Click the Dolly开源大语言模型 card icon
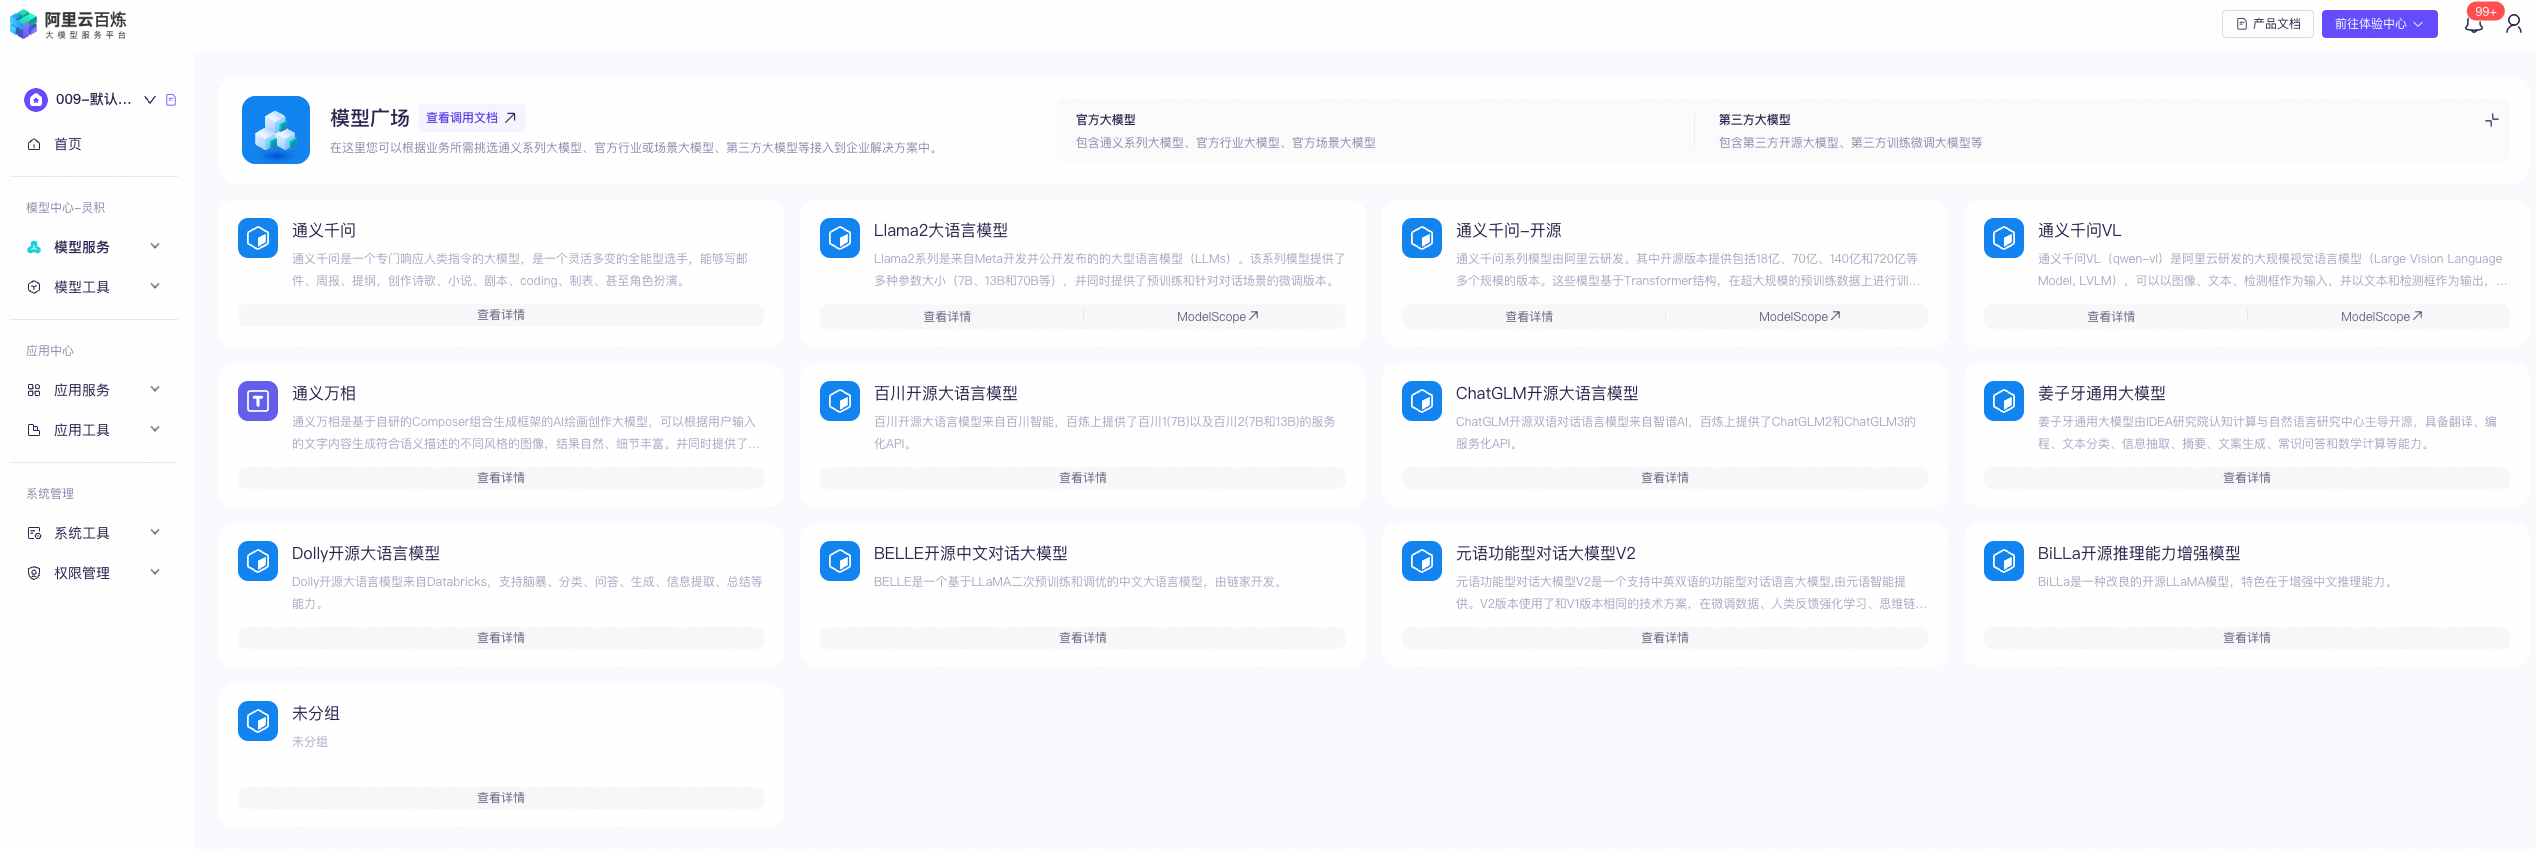Screen dimensions: 2536x849 (258, 561)
